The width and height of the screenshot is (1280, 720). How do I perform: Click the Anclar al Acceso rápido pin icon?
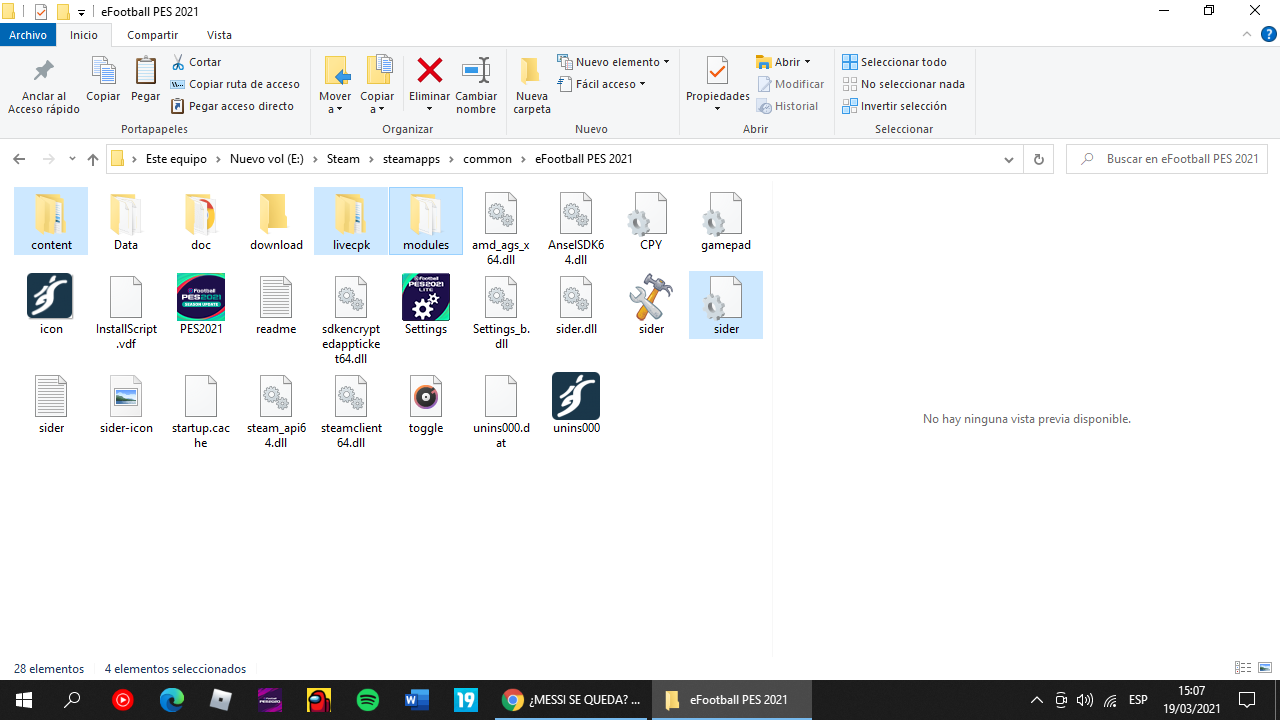click(44, 71)
